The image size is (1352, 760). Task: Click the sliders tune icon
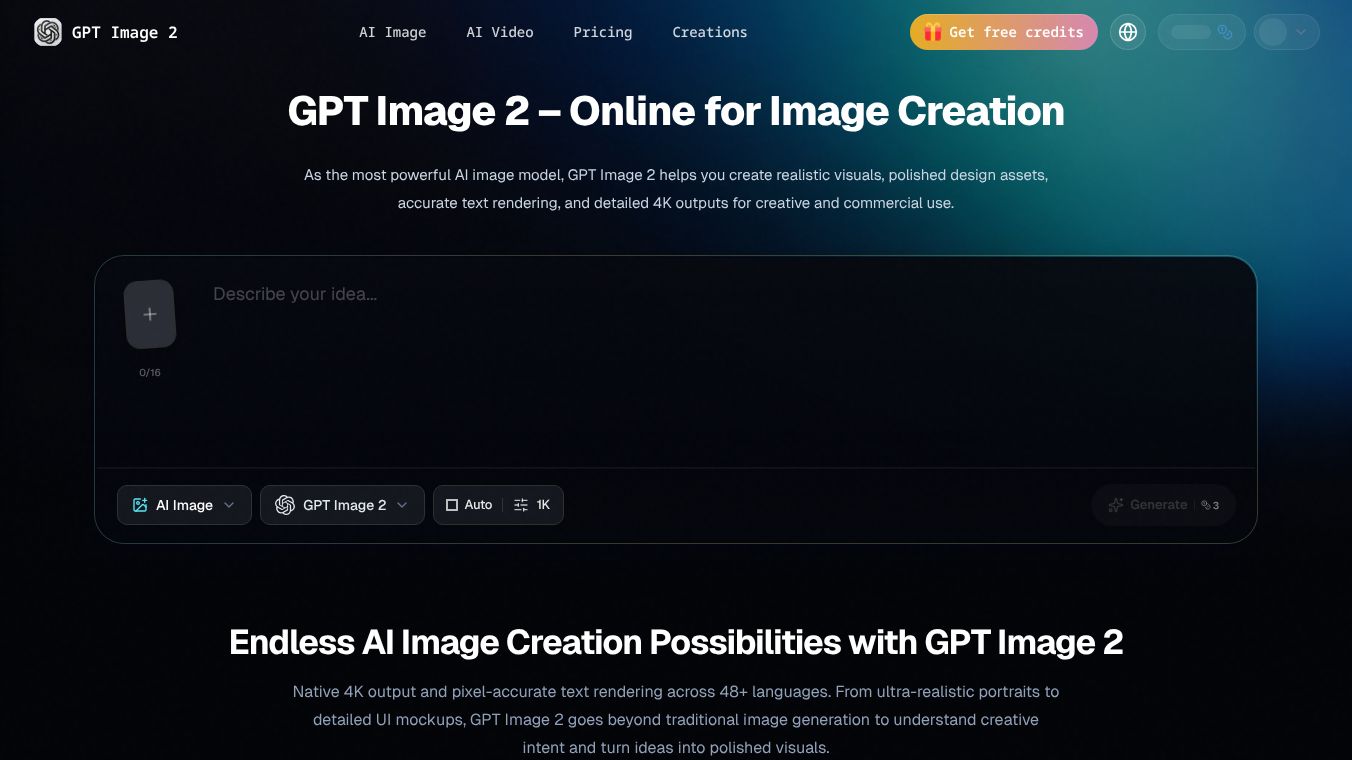[x=521, y=505]
